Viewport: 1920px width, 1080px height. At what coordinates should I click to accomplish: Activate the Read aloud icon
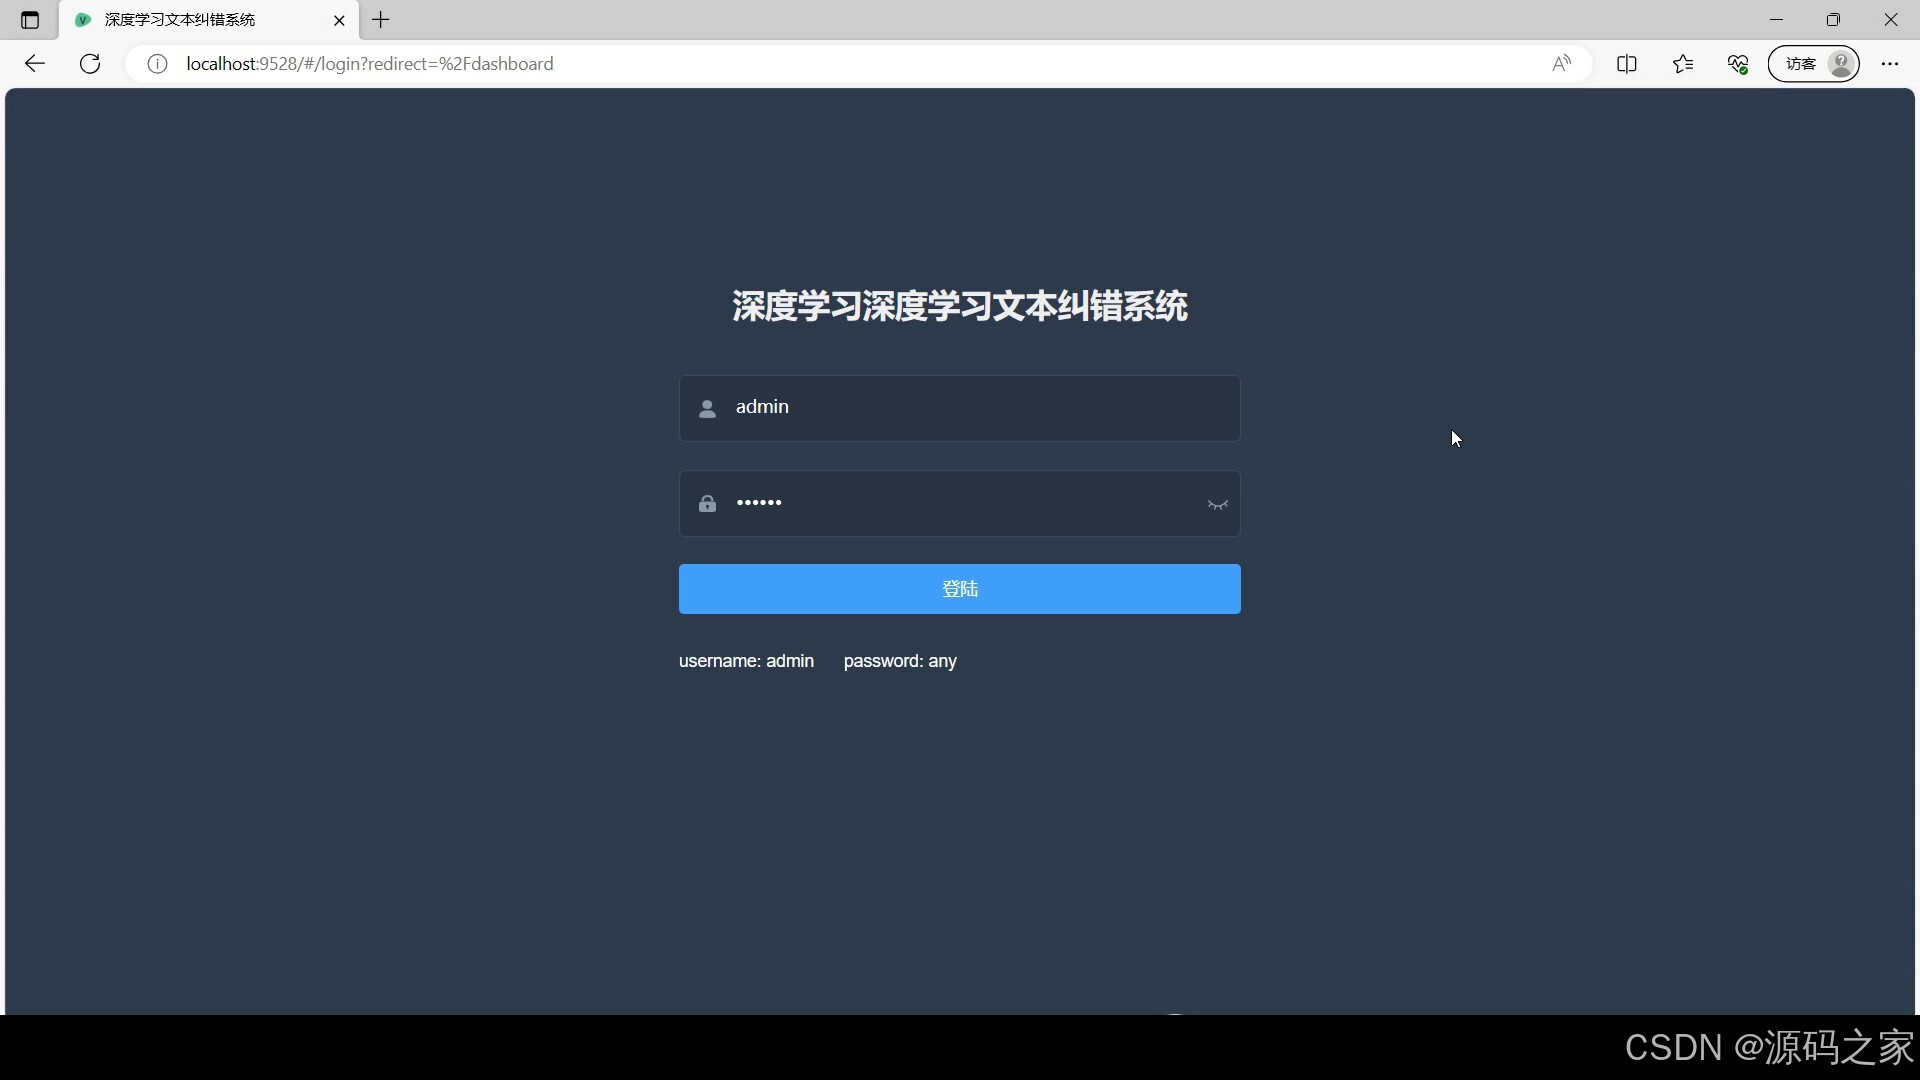[x=1562, y=63]
